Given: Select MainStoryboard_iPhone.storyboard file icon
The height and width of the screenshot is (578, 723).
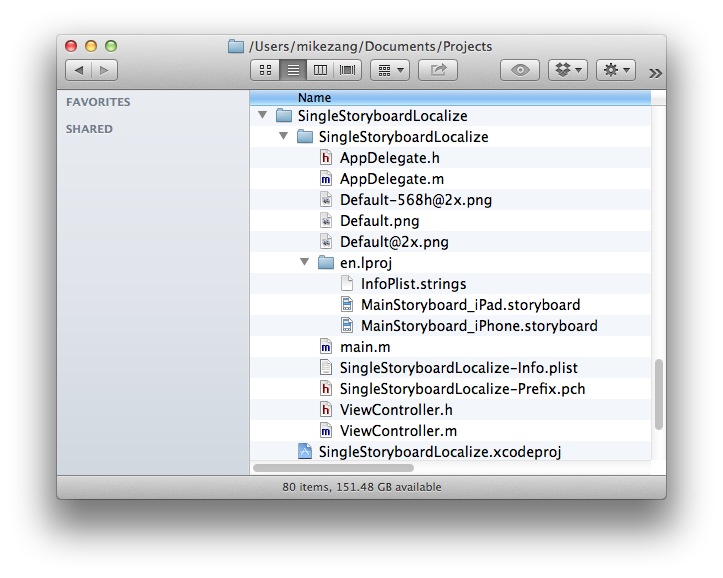Looking at the screenshot, I should coord(347,325).
